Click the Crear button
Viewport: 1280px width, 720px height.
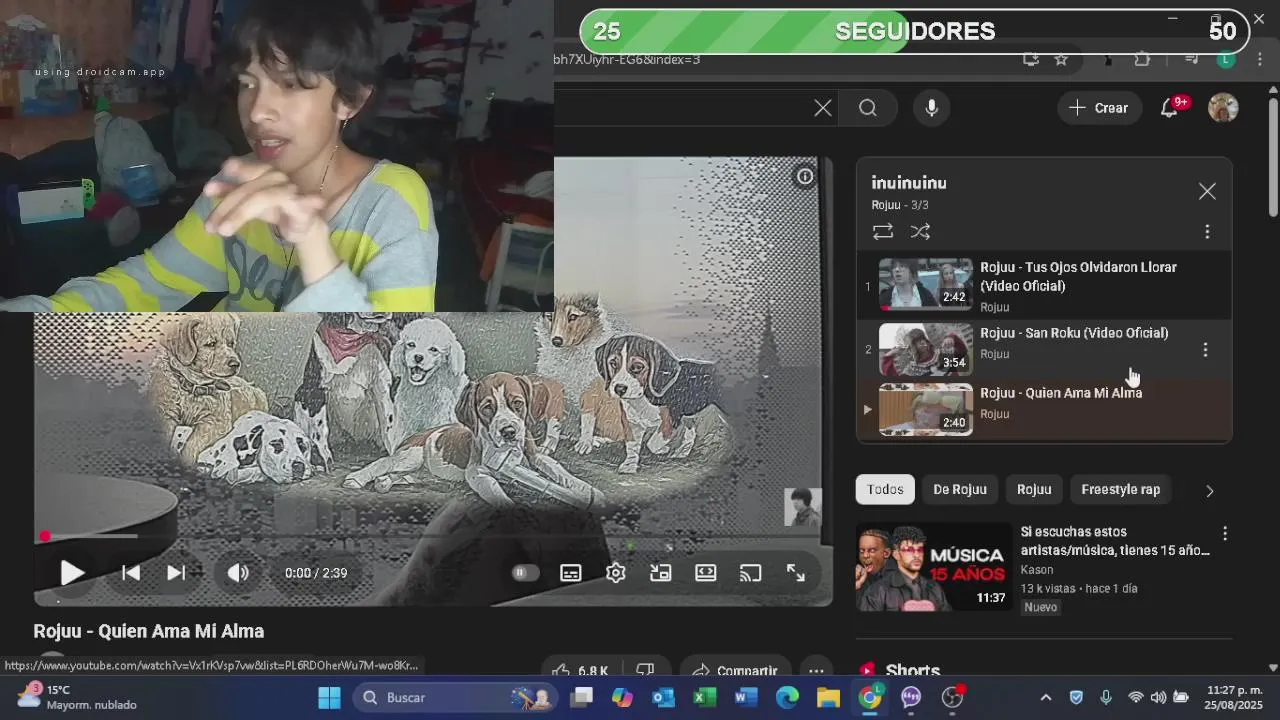click(1098, 108)
